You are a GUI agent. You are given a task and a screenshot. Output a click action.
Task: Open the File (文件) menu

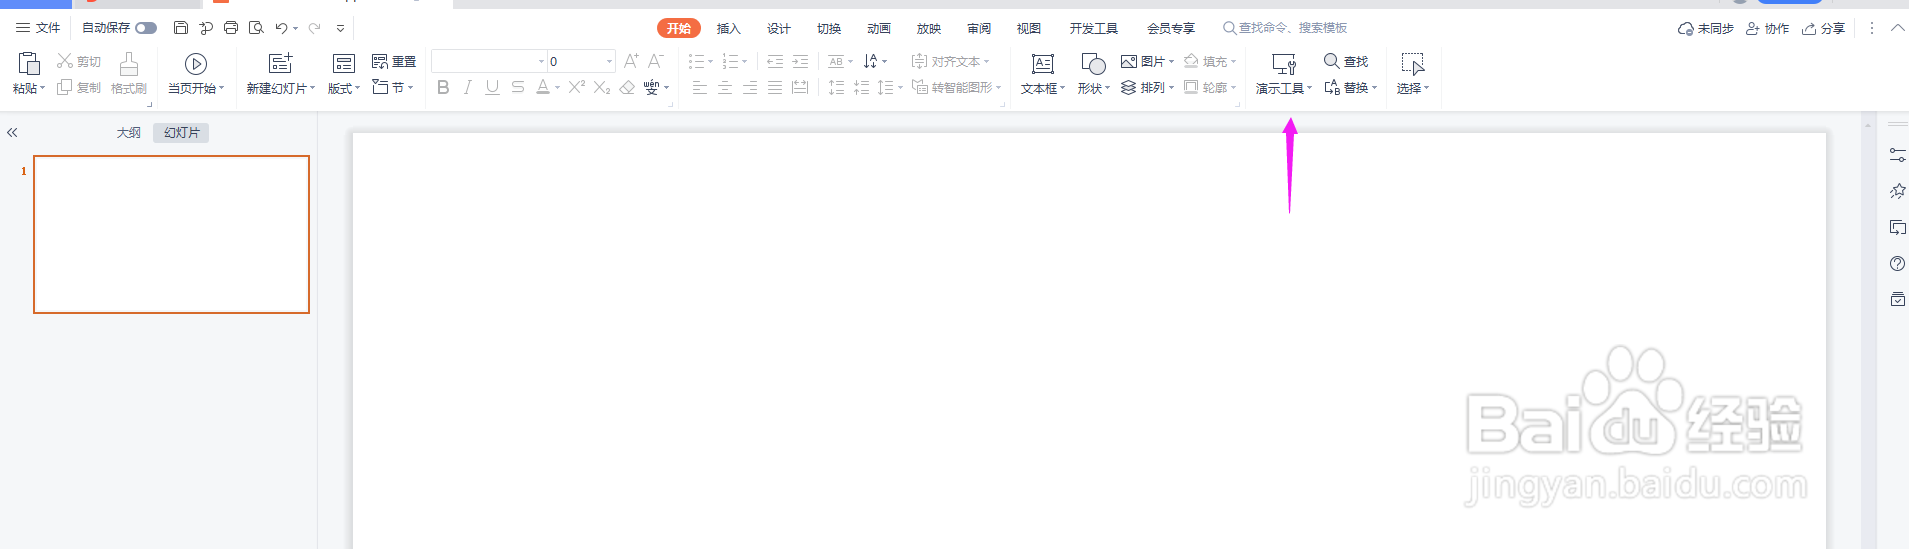pyautogui.click(x=38, y=28)
